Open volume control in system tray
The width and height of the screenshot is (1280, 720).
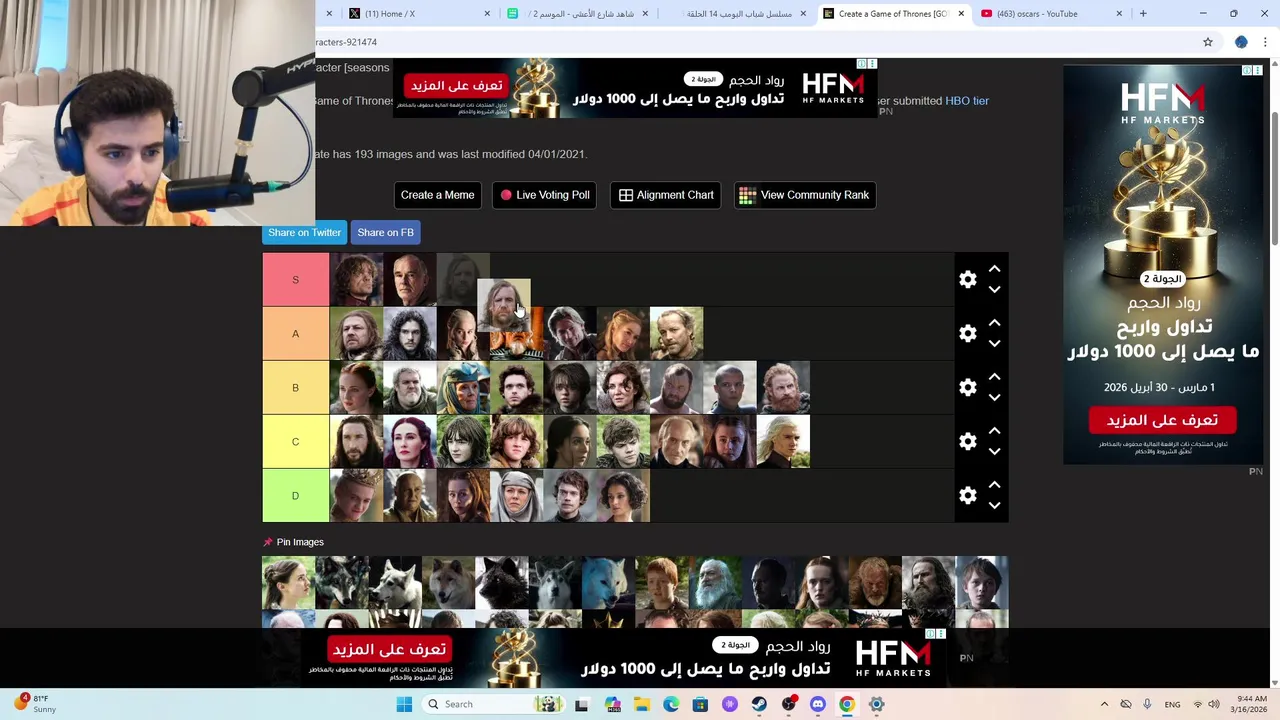(1214, 704)
